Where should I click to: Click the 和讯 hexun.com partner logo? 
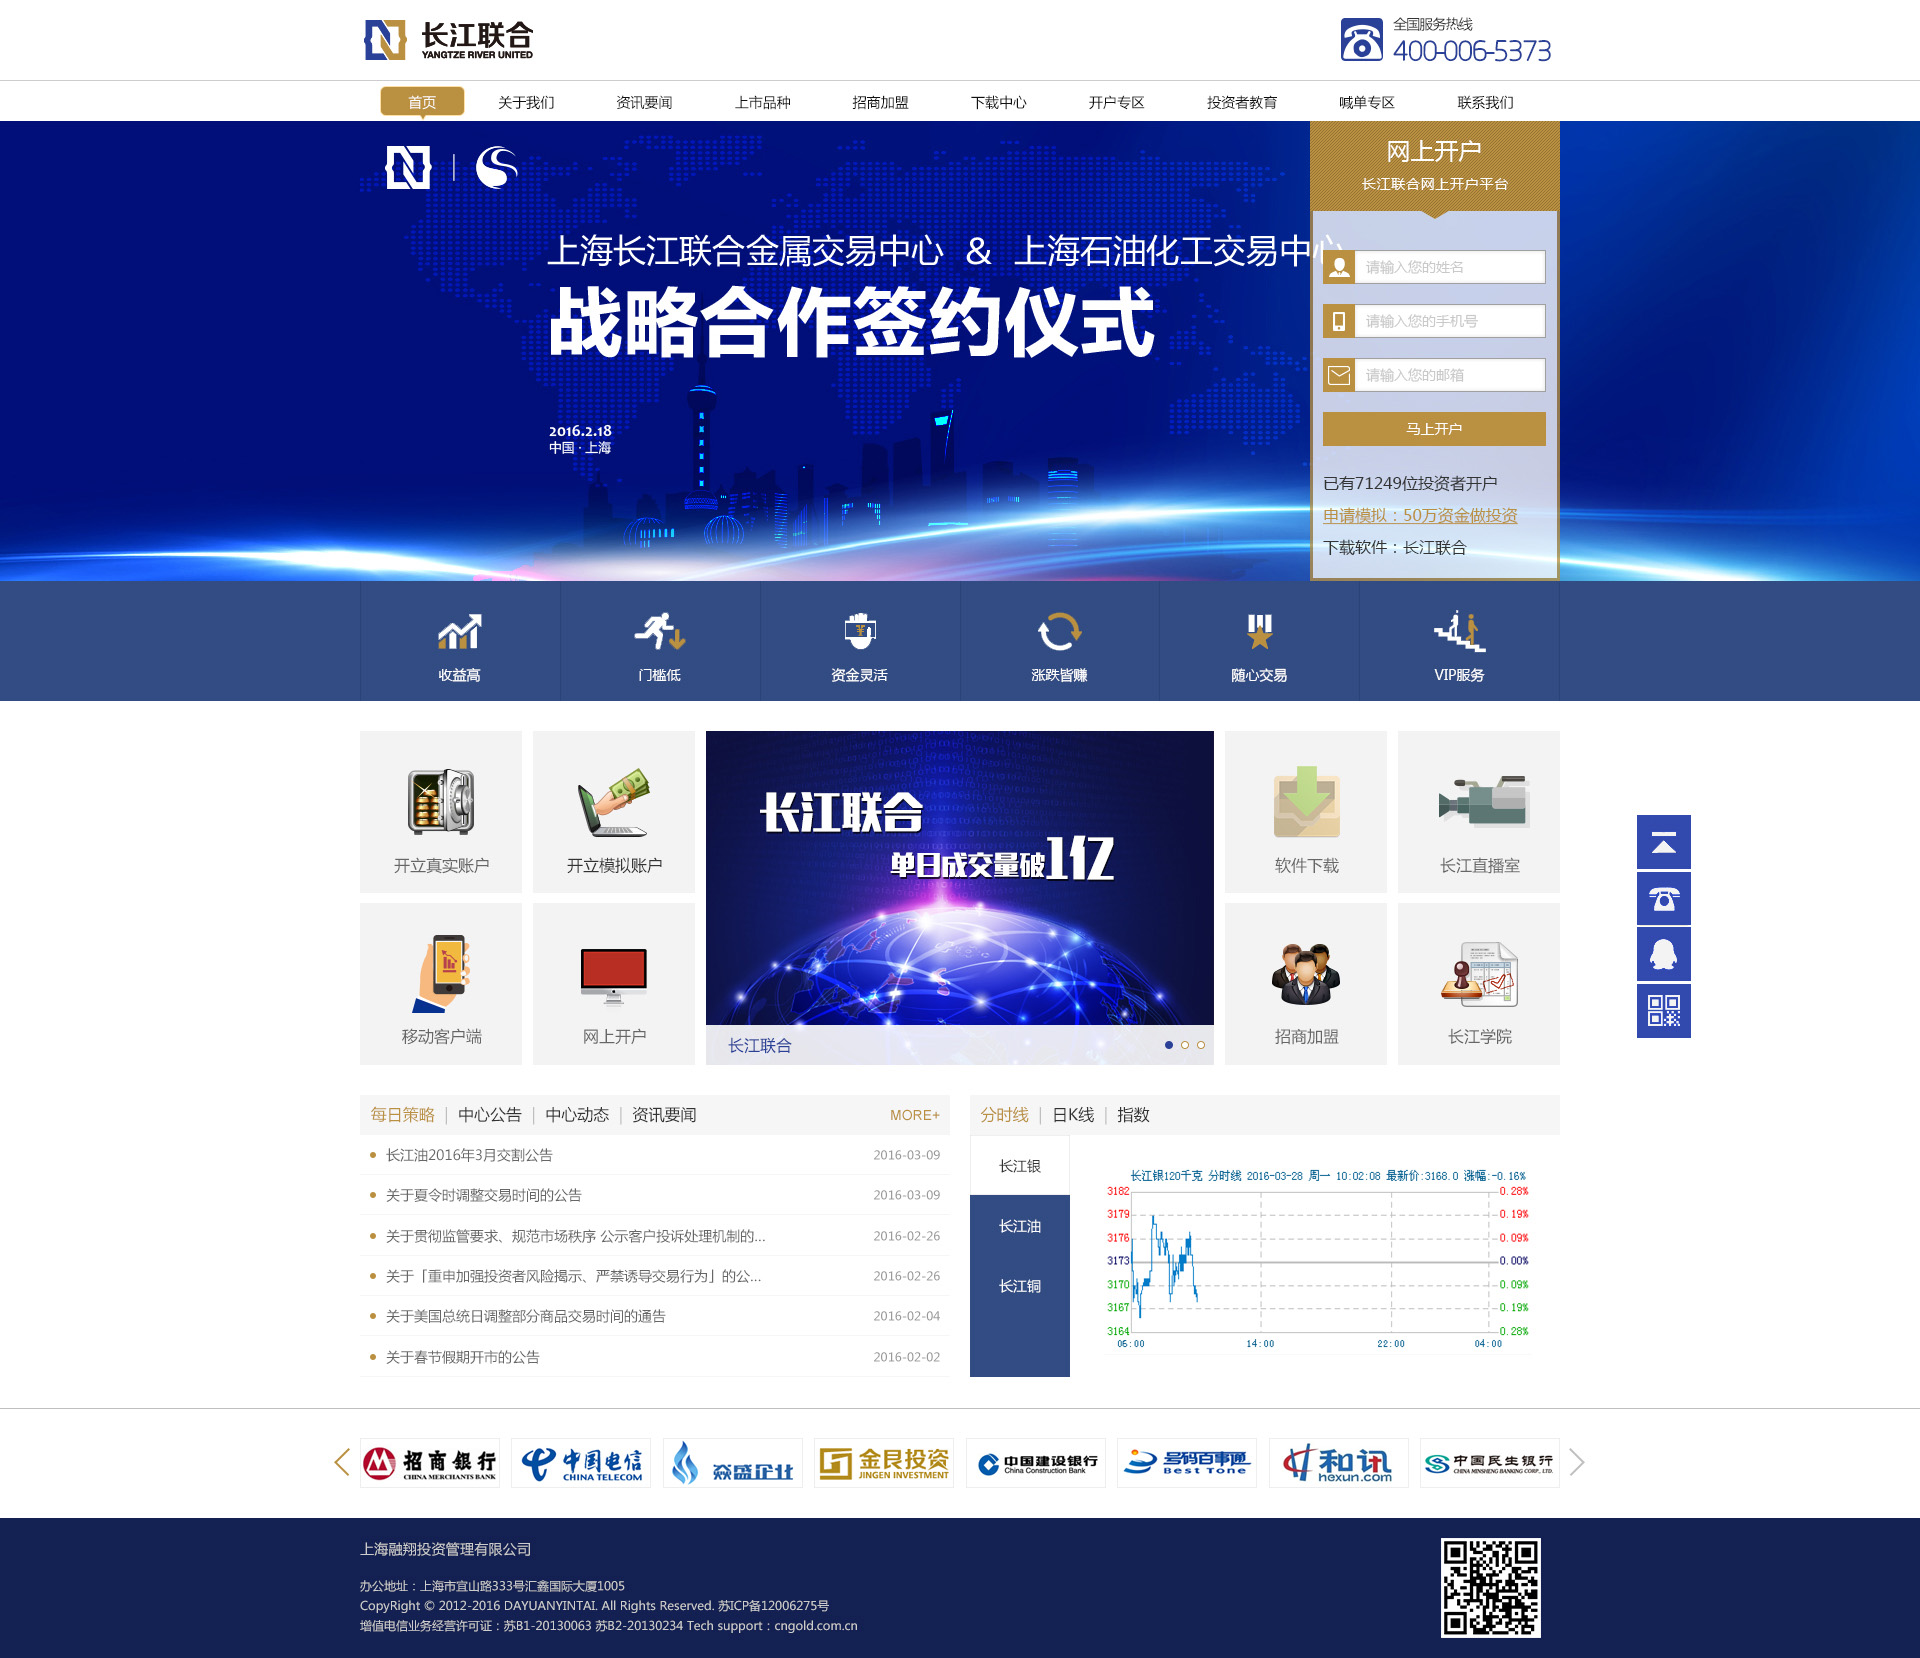click(x=1339, y=1463)
